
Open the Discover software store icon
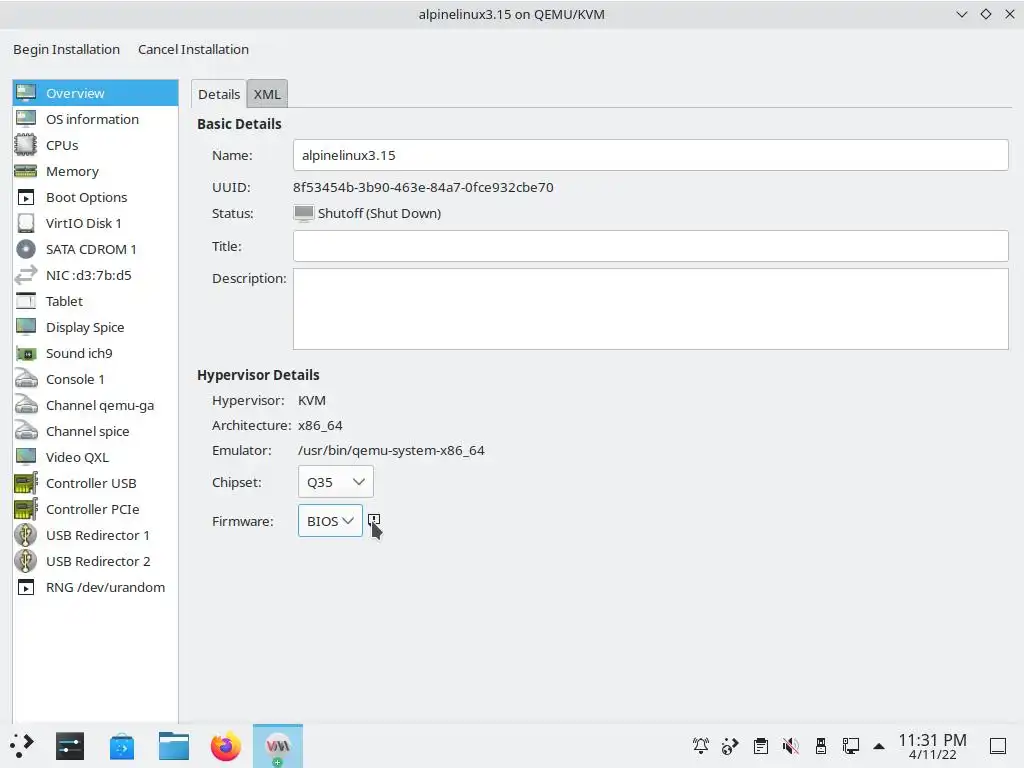point(122,746)
